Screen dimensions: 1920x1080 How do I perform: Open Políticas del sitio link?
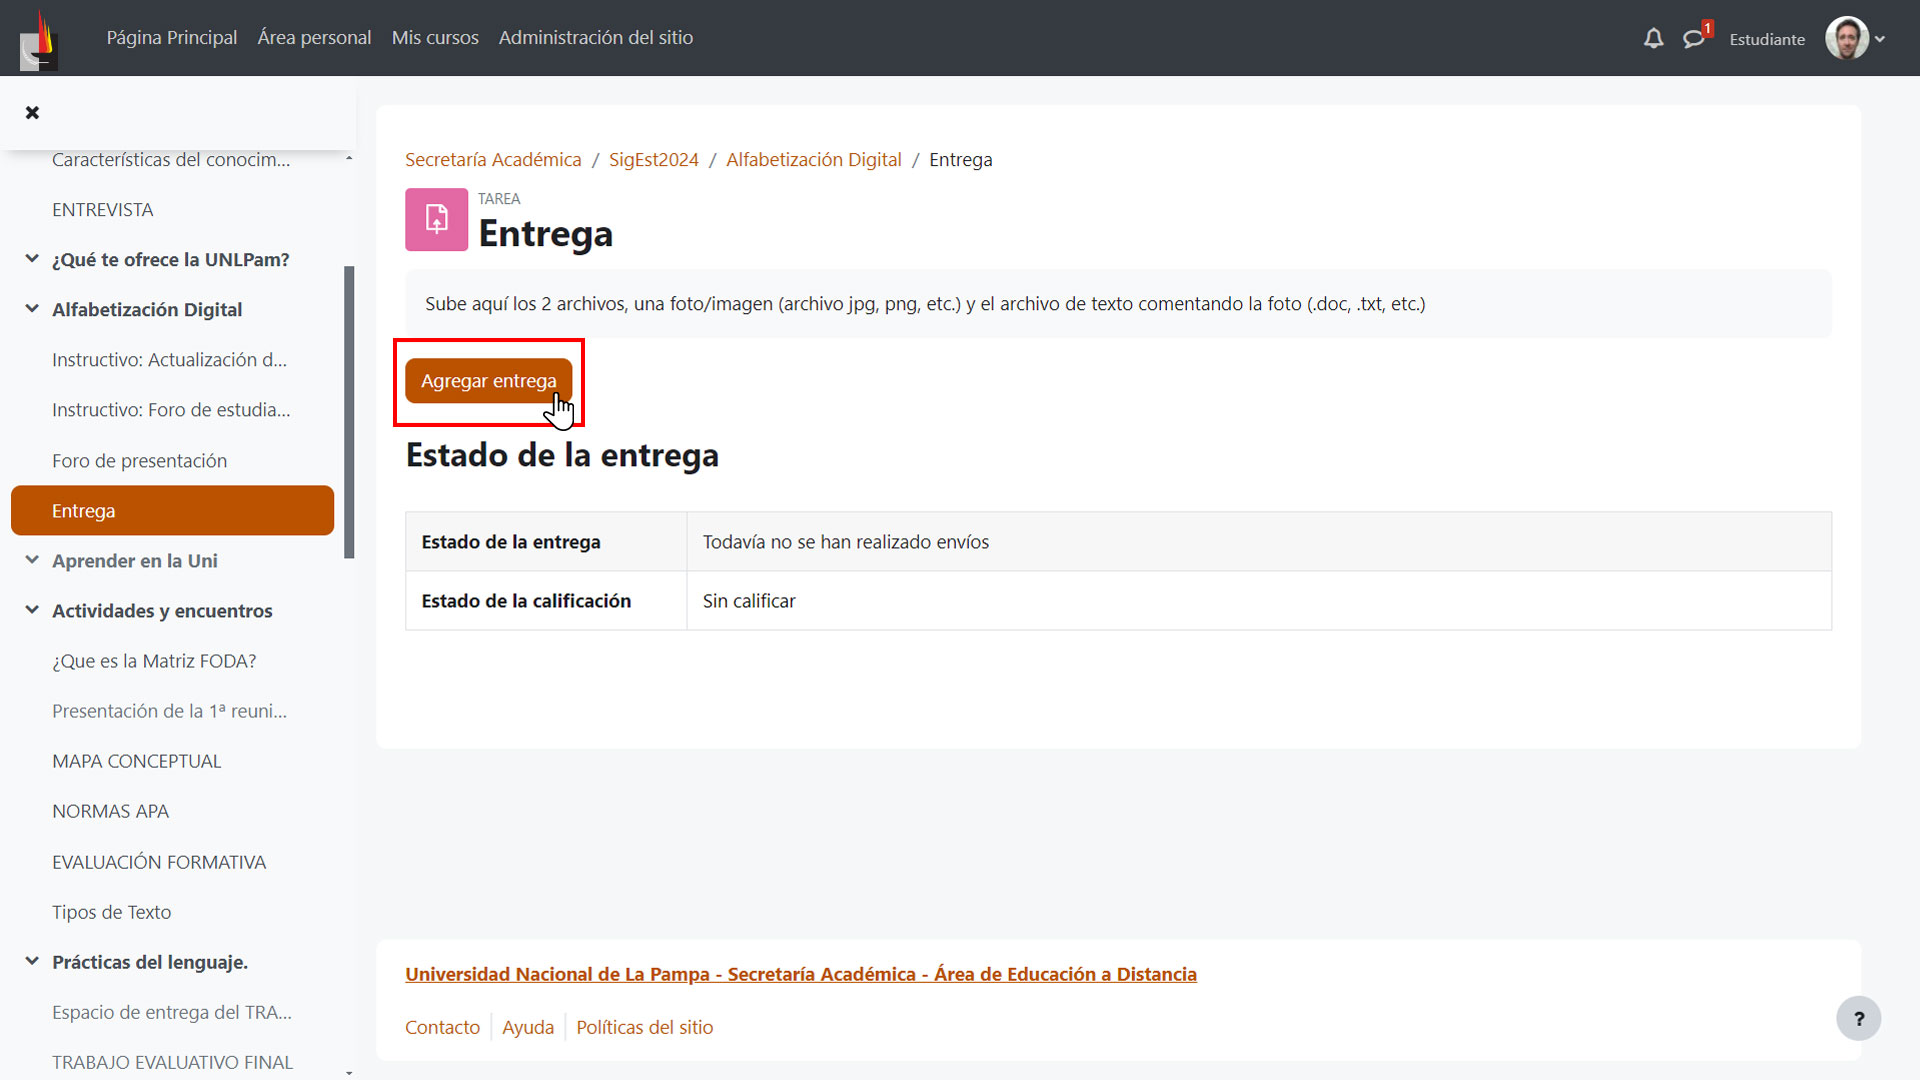644,1027
